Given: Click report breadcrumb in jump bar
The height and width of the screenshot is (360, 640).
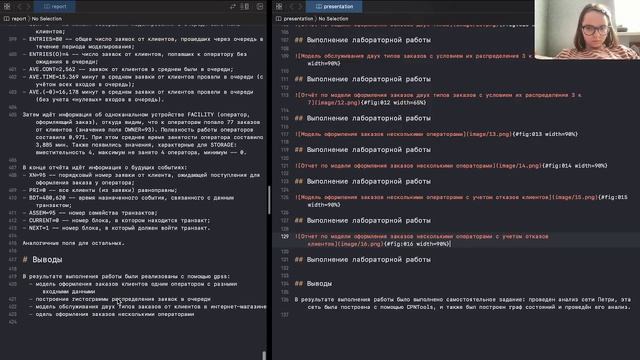Looking at the screenshot, I should [15, 19].
